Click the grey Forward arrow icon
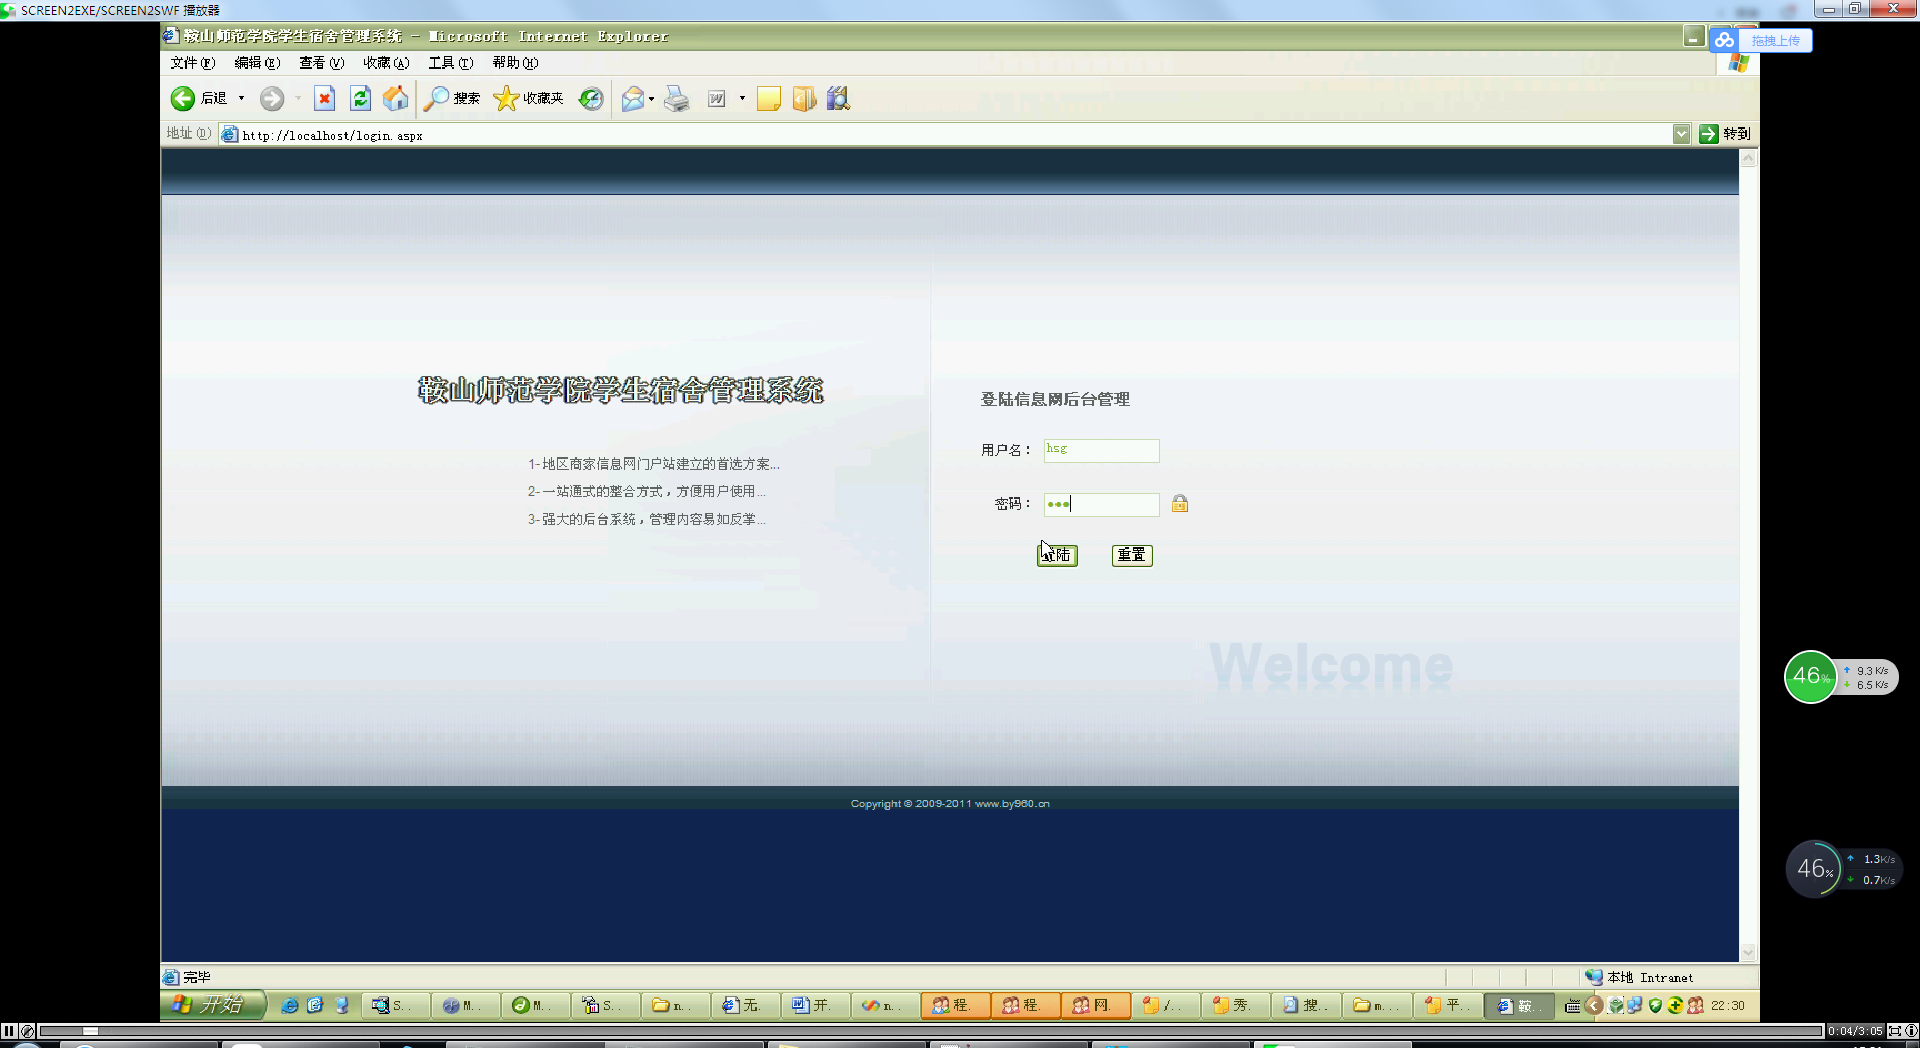 [x=272, y=98]
